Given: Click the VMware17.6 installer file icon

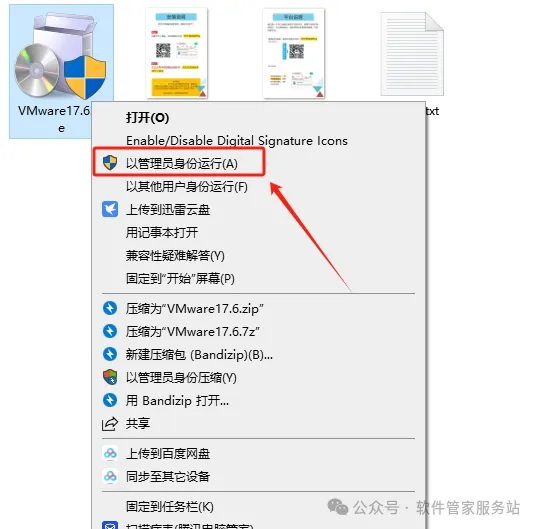Looking at the screenshot, I should (61, 56).
